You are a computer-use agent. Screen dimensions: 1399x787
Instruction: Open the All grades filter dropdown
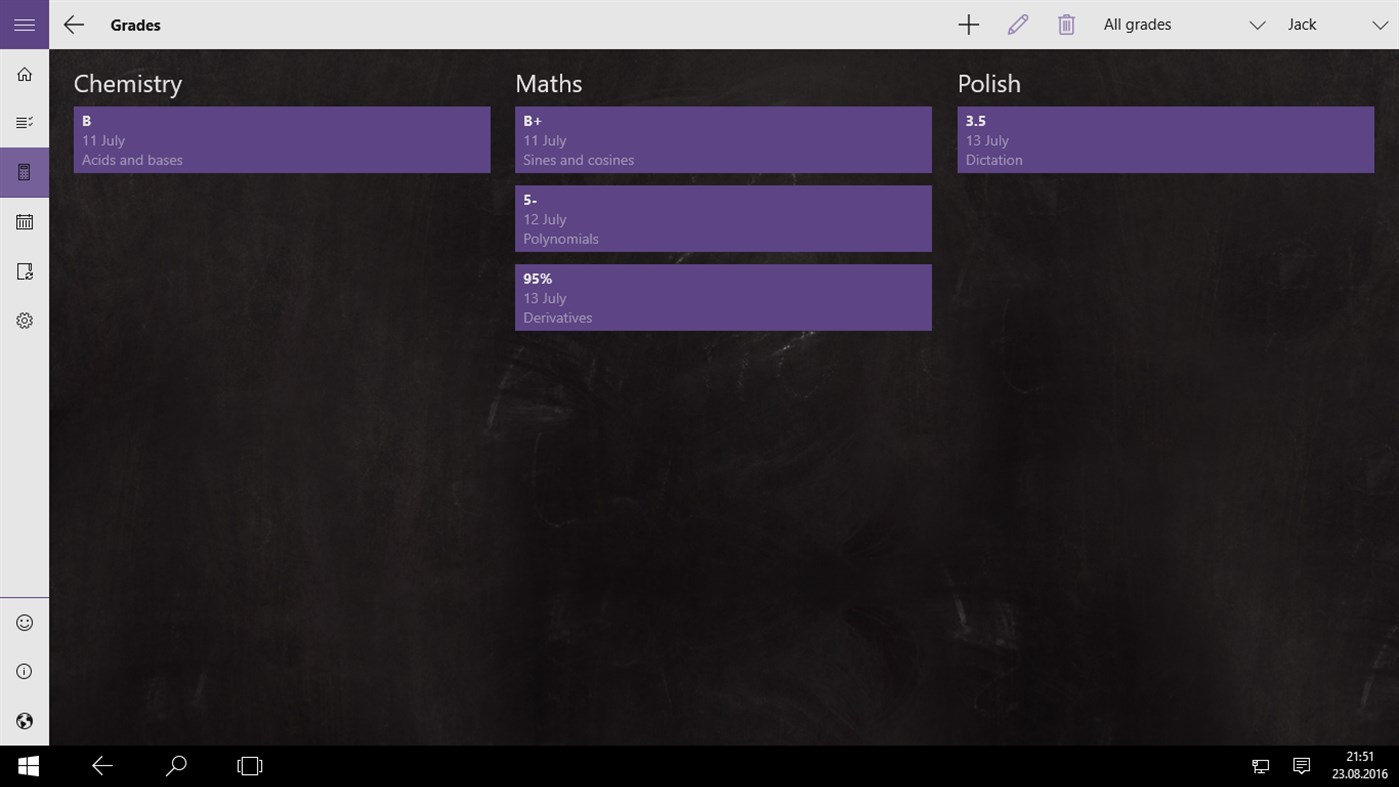click(x=1137, y=24)
